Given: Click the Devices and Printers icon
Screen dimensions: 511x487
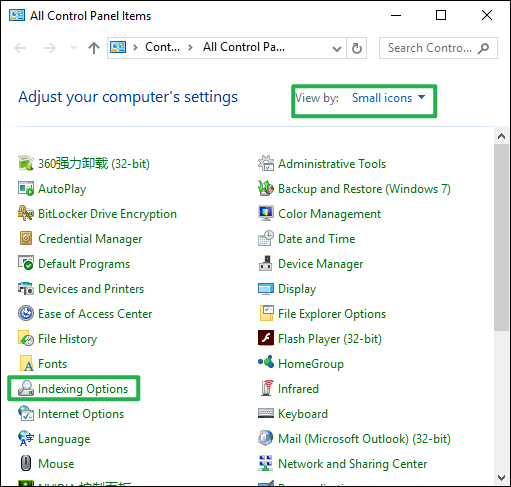Looking at the screenshot, I should [26, 289].
